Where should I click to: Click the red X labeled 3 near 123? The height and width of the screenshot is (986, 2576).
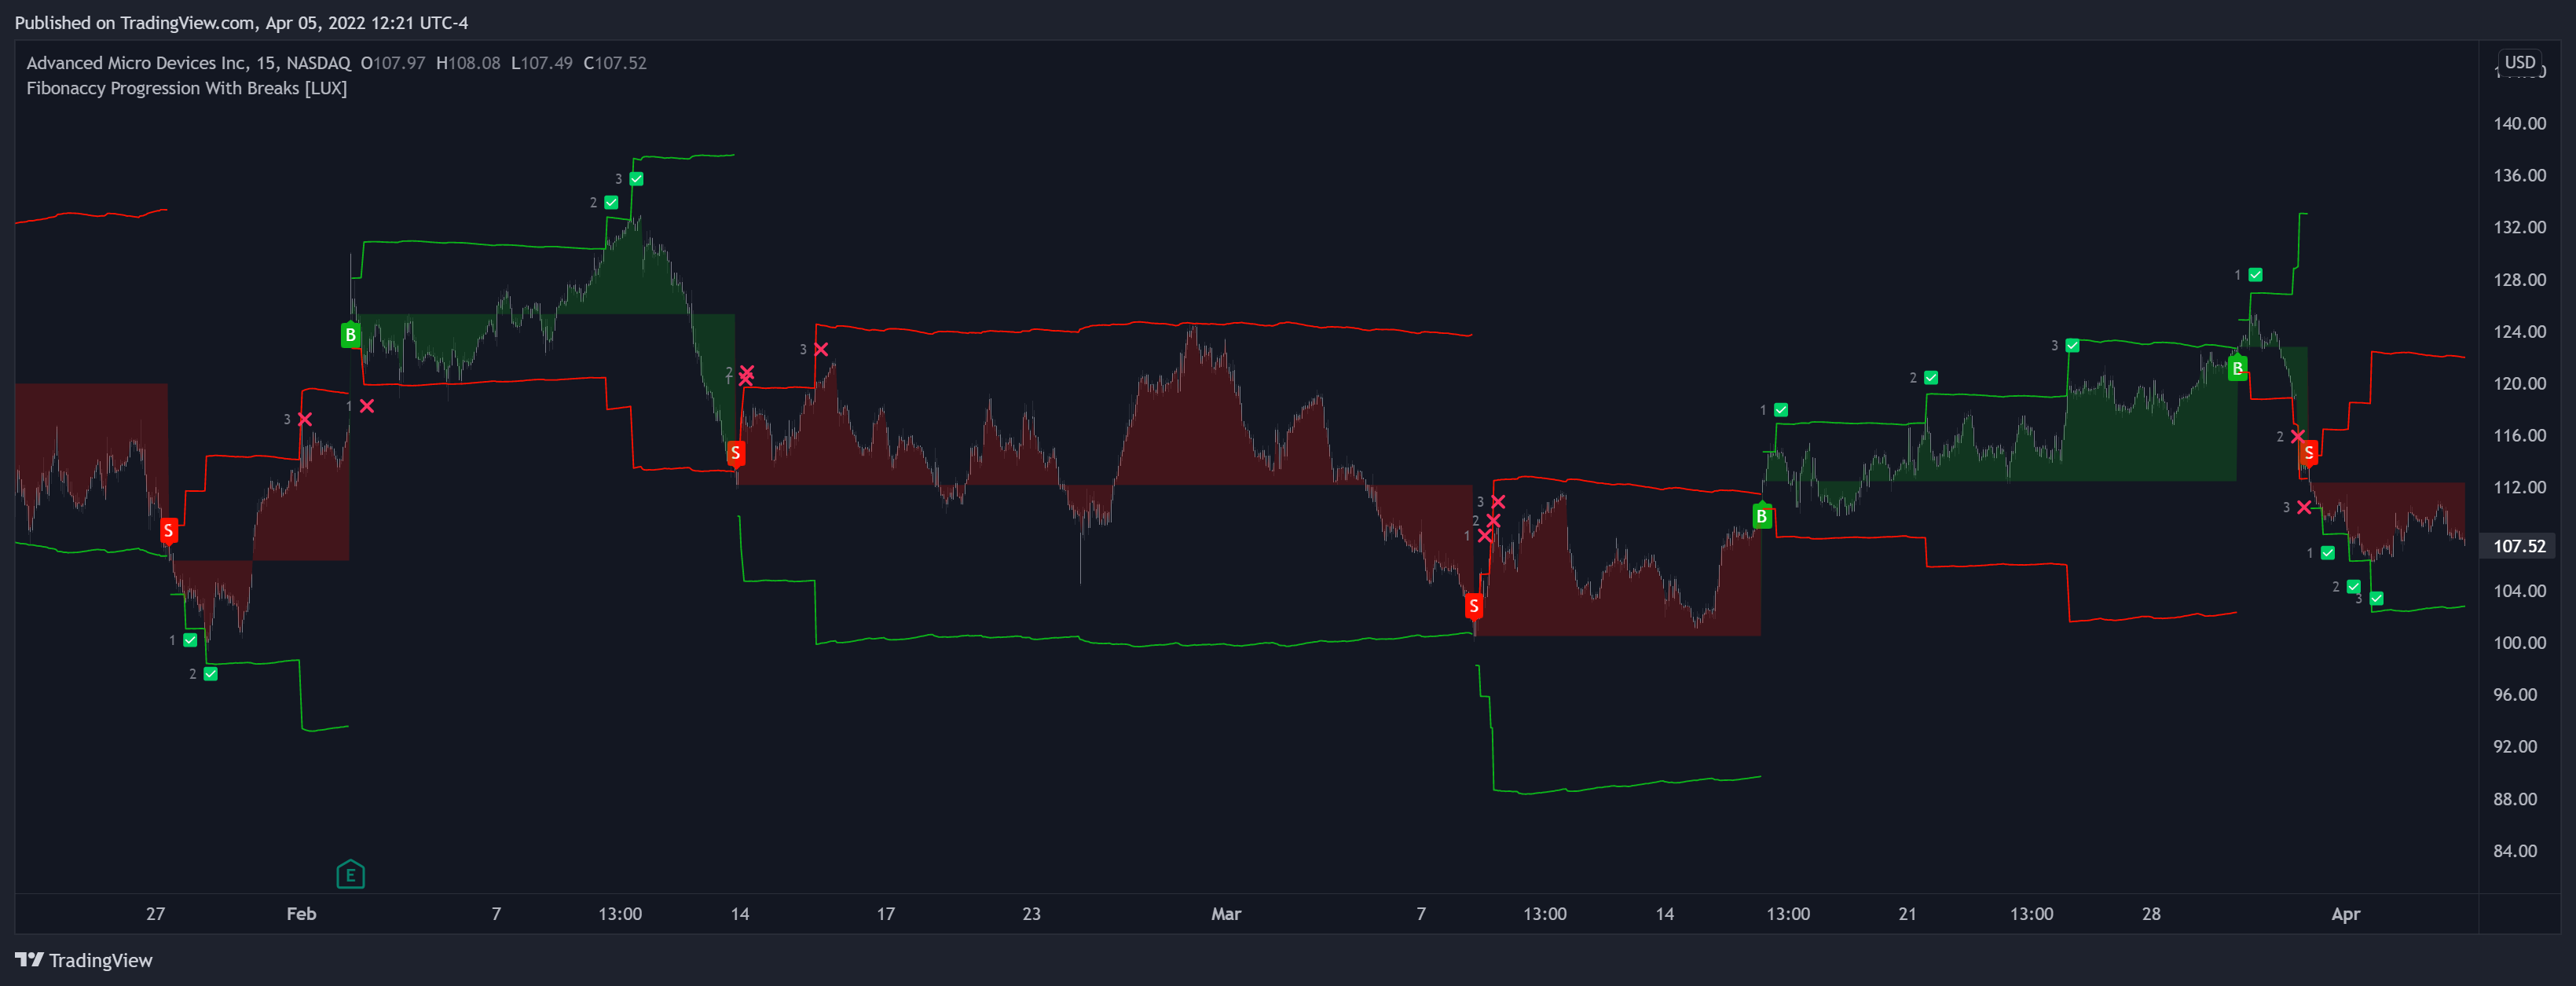(x=821, y=349)
